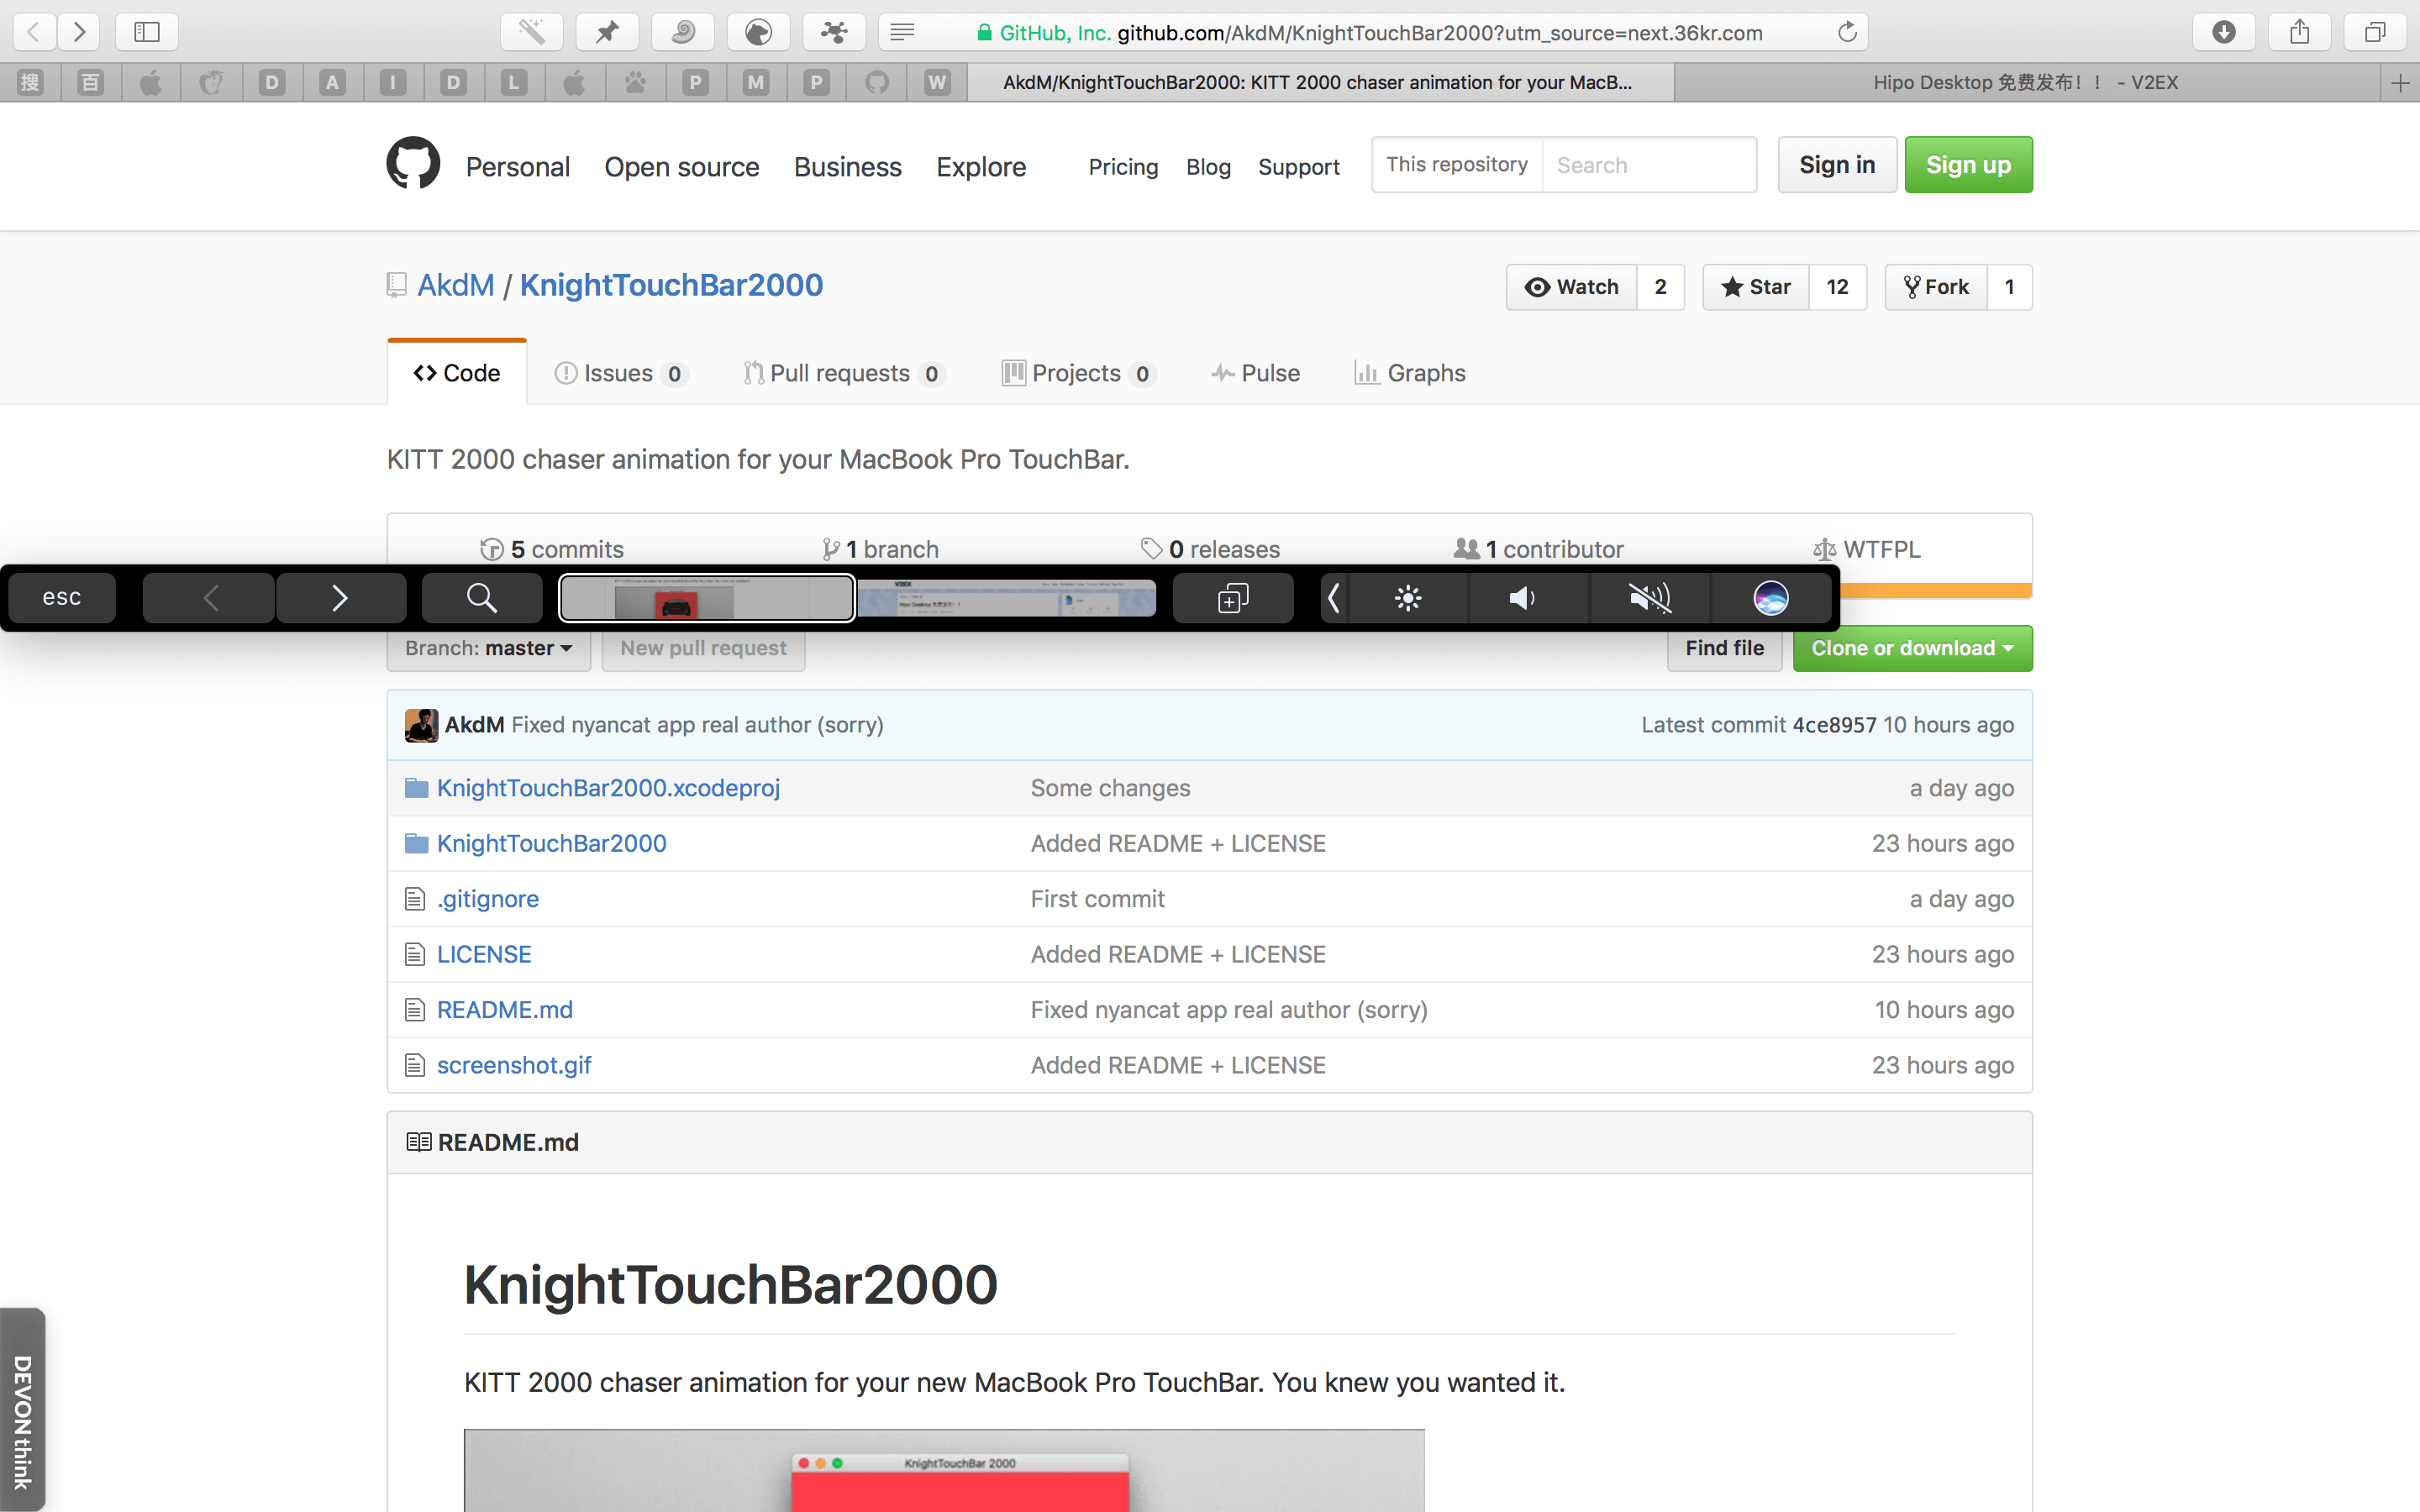The width and height of the screenshot is (2420, 1512).
Task: Open the pinned GitHub octocat tab
Action: coord(877,83)
